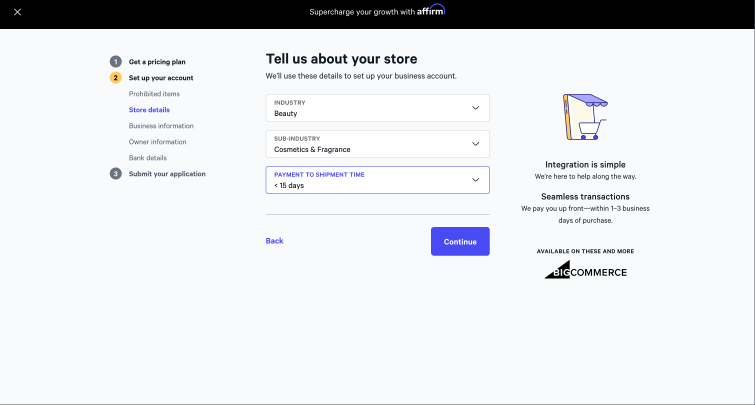Click the 'Seamless transactions' text
Viewport: 755px width, 405px height.
coord(585,196)
